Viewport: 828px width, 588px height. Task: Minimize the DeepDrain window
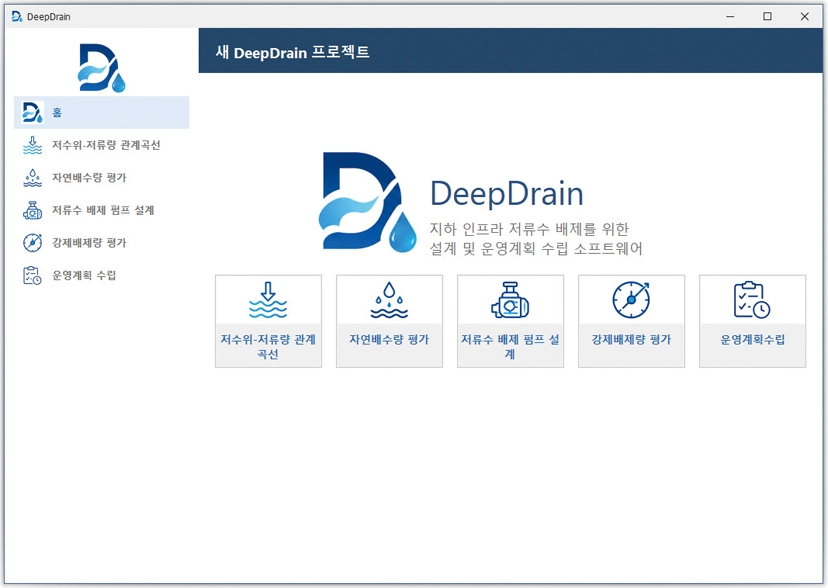730,16
